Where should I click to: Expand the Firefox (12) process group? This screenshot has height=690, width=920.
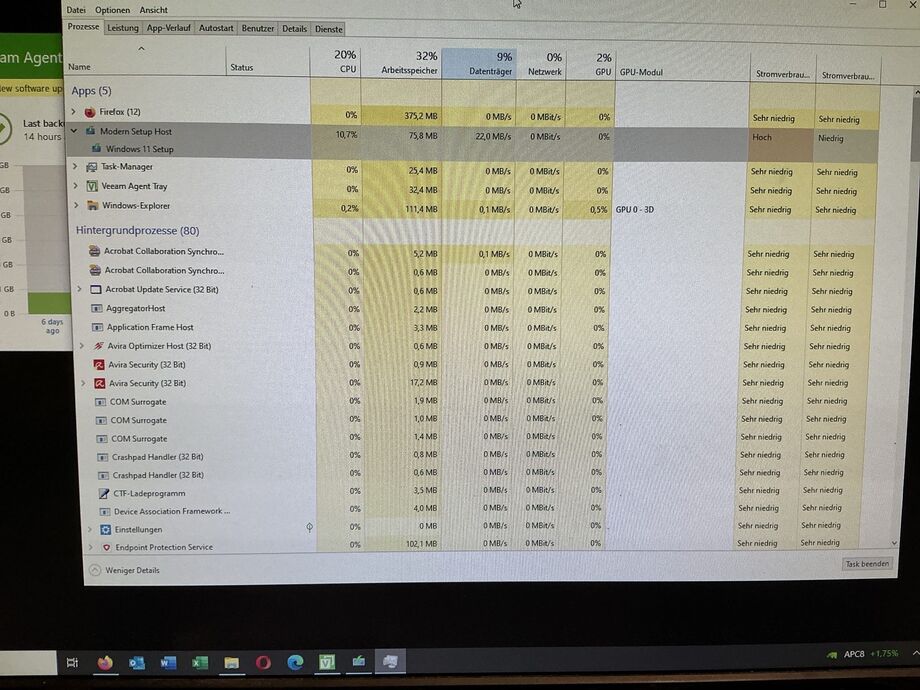(x=73, y=112)
